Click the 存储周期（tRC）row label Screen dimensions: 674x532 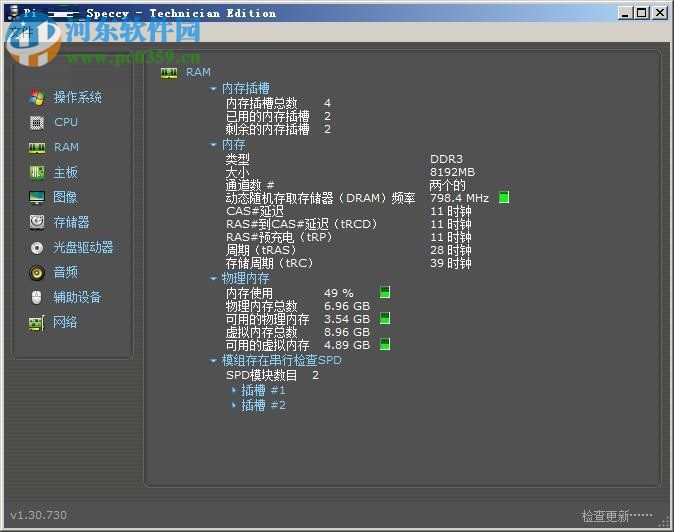[270, 263]
